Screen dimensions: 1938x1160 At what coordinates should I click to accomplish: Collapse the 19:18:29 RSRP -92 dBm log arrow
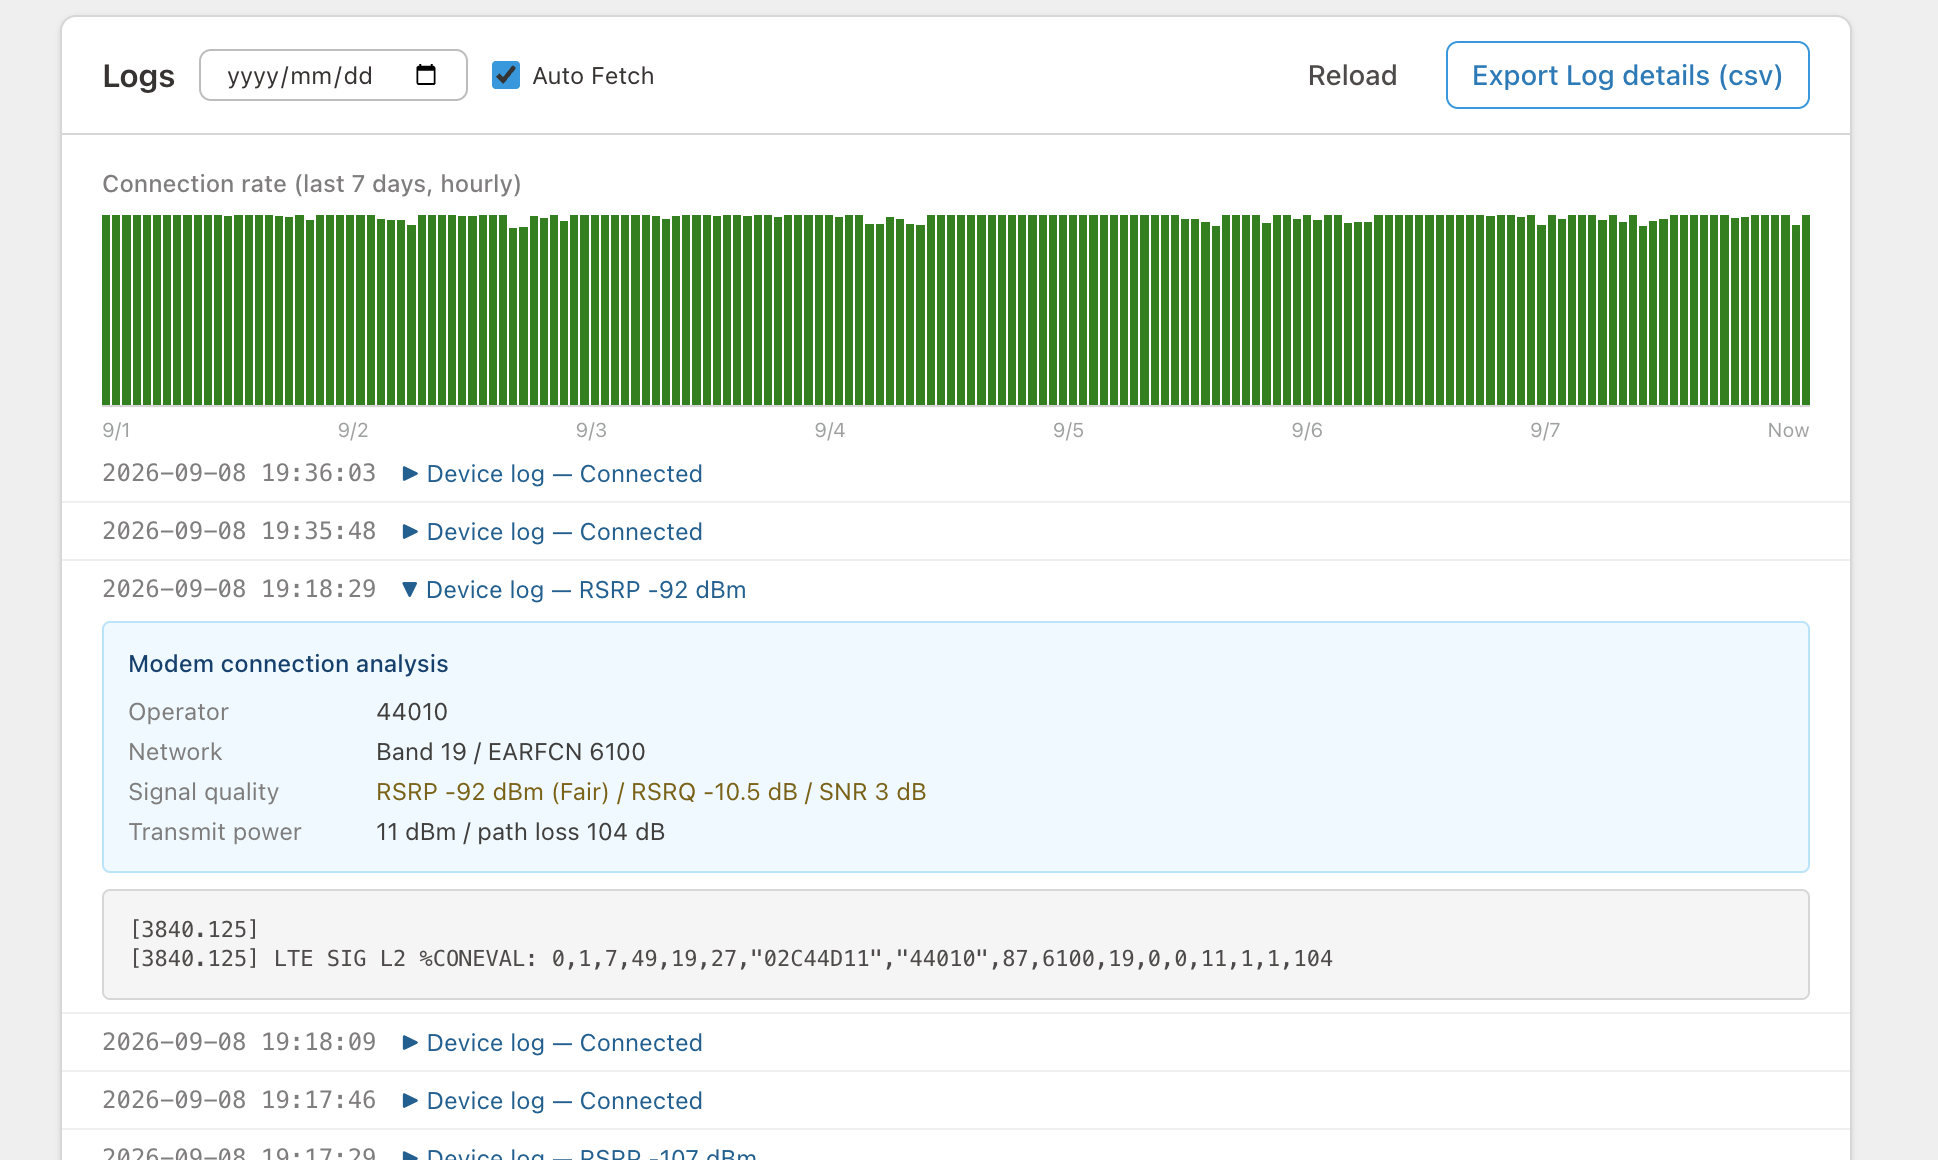409,590
